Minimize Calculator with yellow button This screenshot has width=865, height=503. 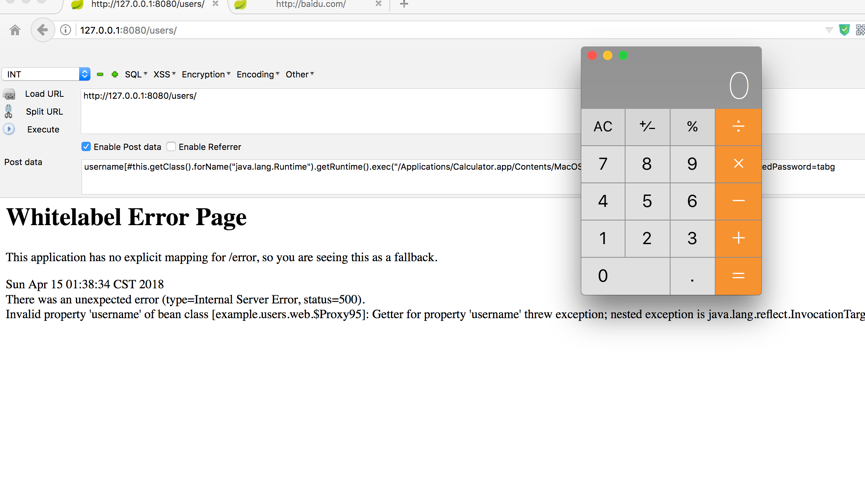point(607,55)
